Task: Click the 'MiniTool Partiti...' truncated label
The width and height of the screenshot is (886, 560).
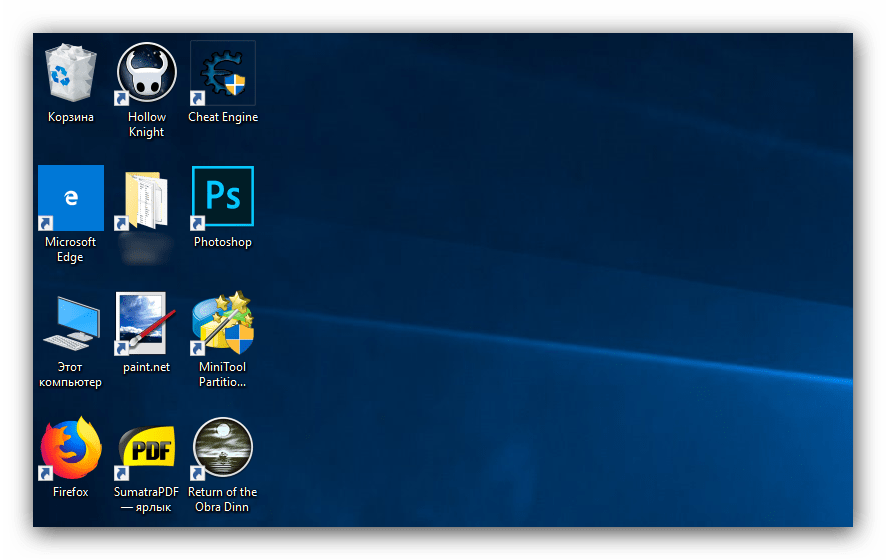Action: (223, 374)
